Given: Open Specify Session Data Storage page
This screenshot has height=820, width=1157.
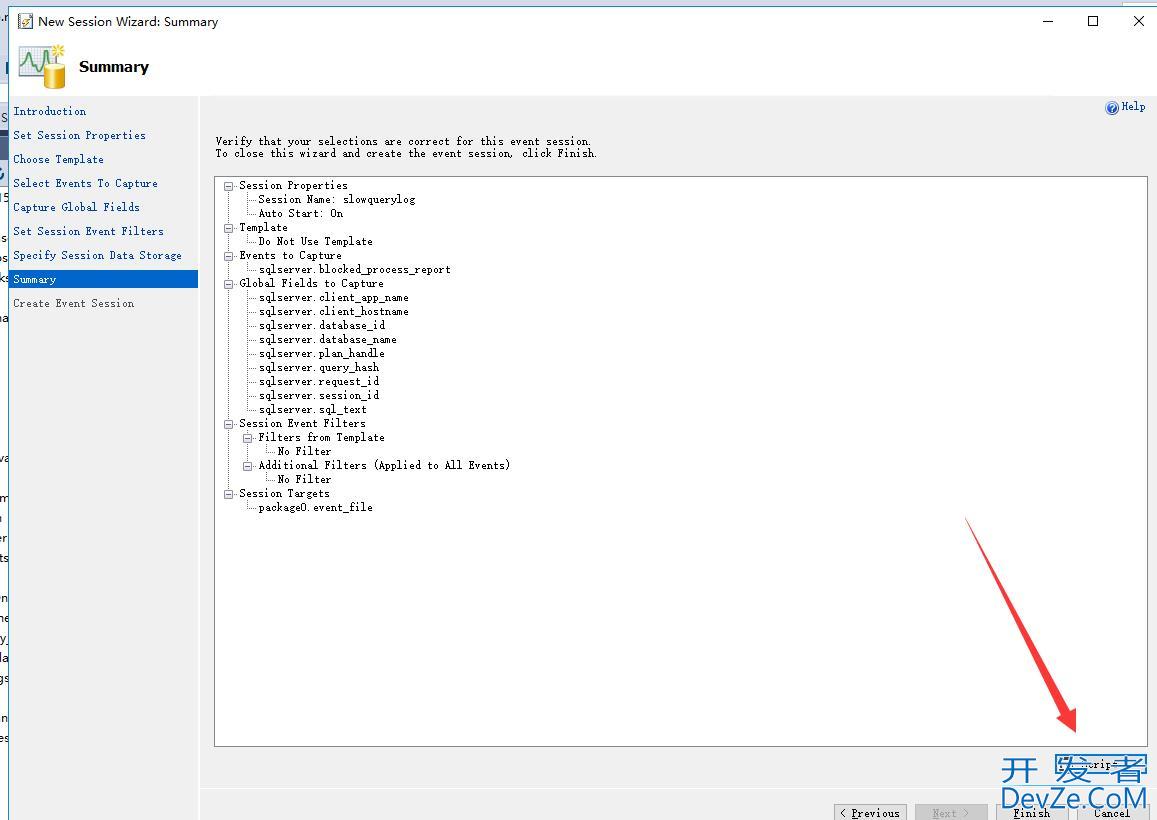Looking at the screenshot, I should tap(97, 255).
